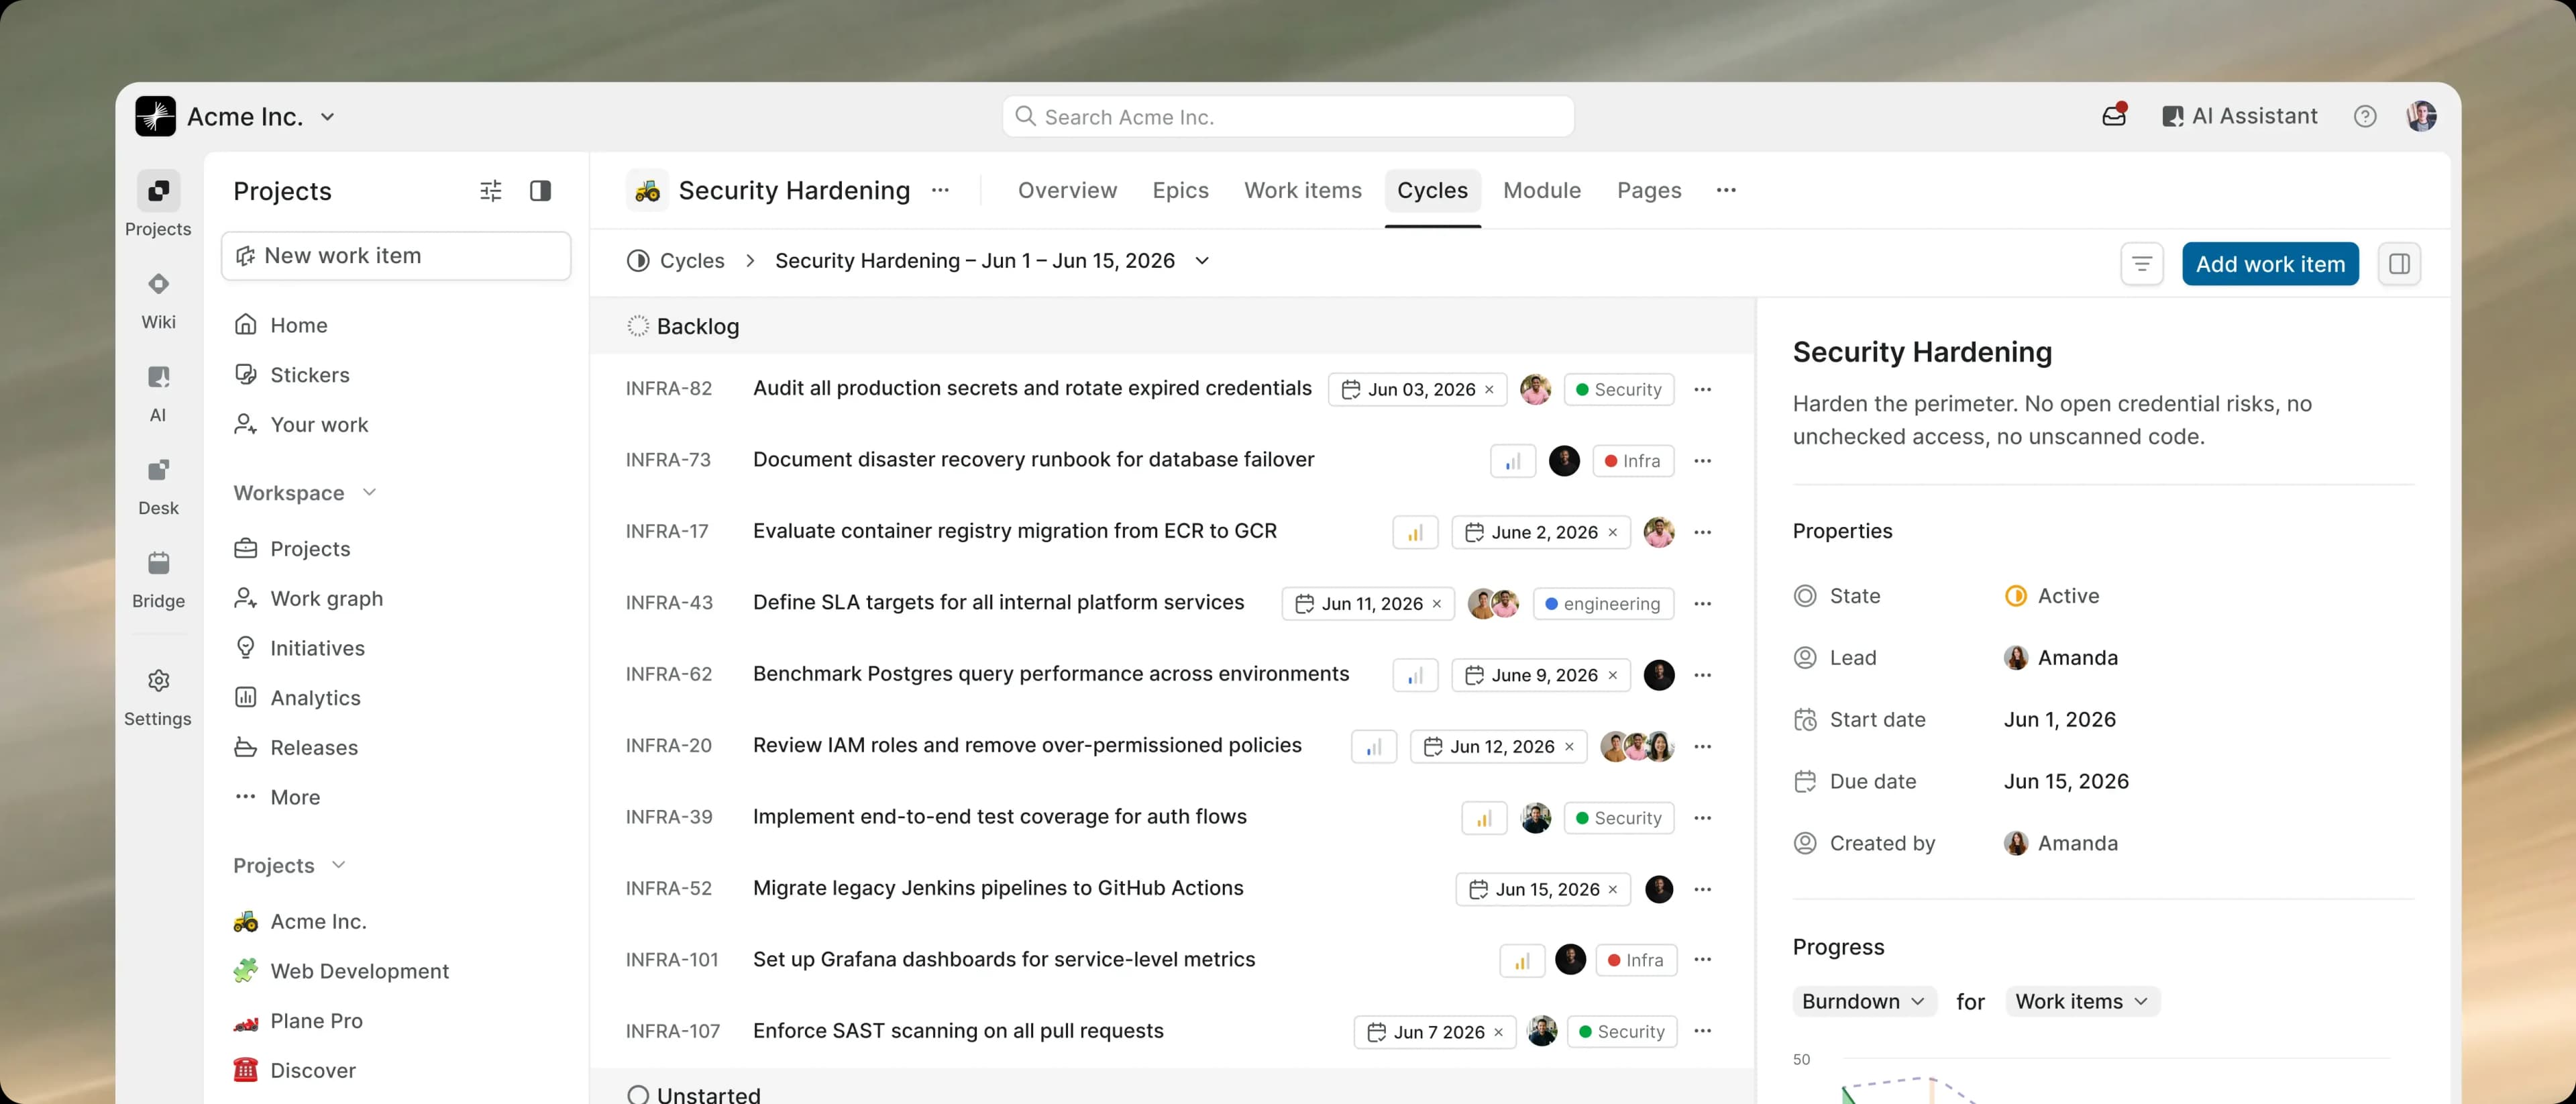
Task: Open more options for INFRA-43
Action: coord(1703,604)
